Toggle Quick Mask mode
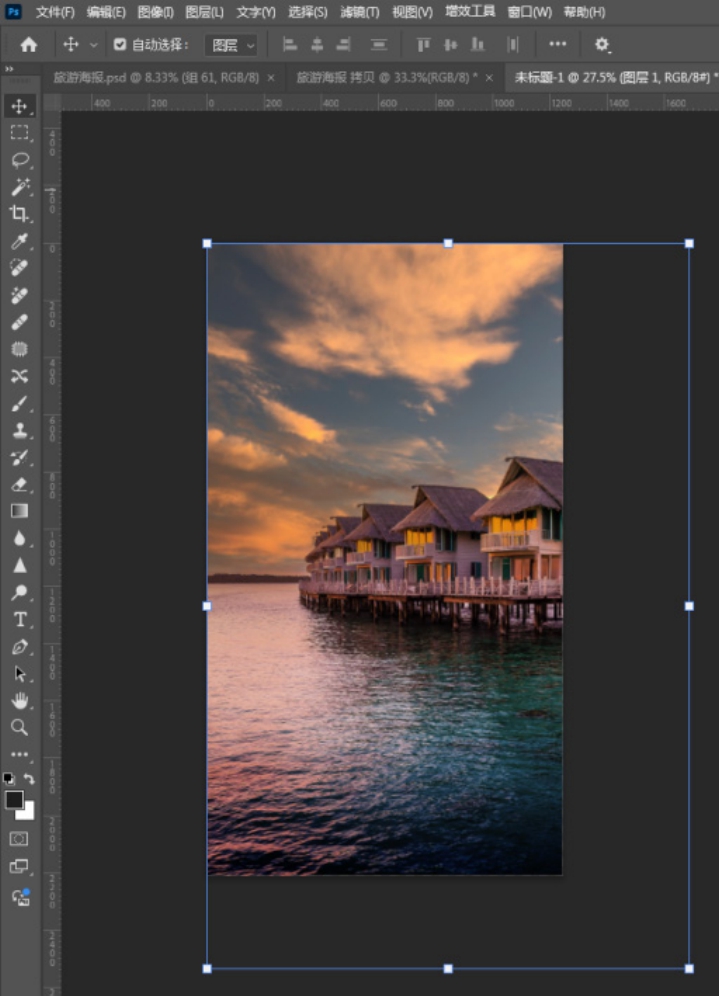This screenshot has height=996, width=719. click(x=19, y=838)
